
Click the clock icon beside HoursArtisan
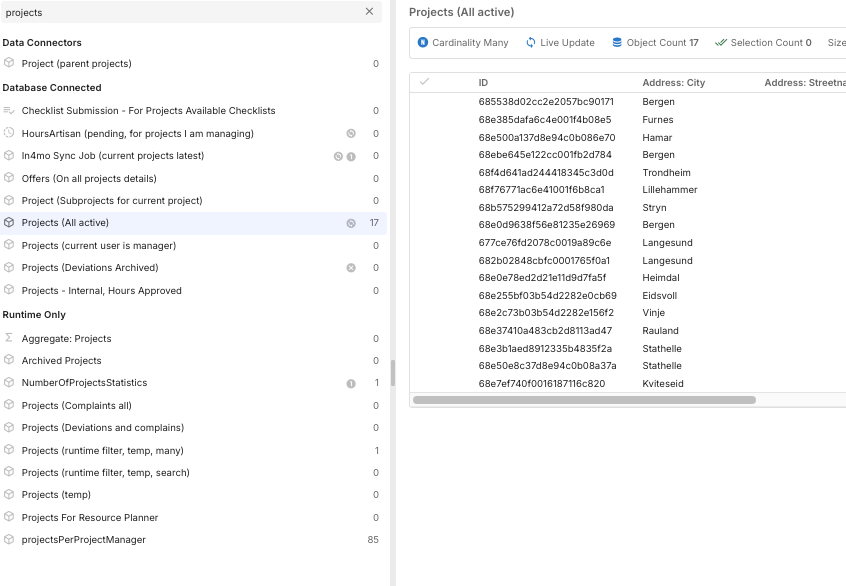9,133
